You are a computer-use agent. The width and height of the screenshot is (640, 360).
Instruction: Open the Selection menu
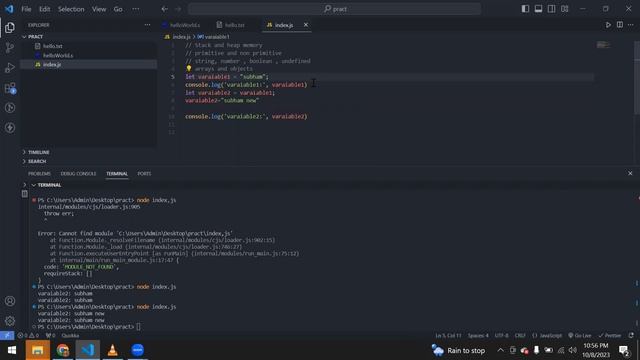point(71,9)
